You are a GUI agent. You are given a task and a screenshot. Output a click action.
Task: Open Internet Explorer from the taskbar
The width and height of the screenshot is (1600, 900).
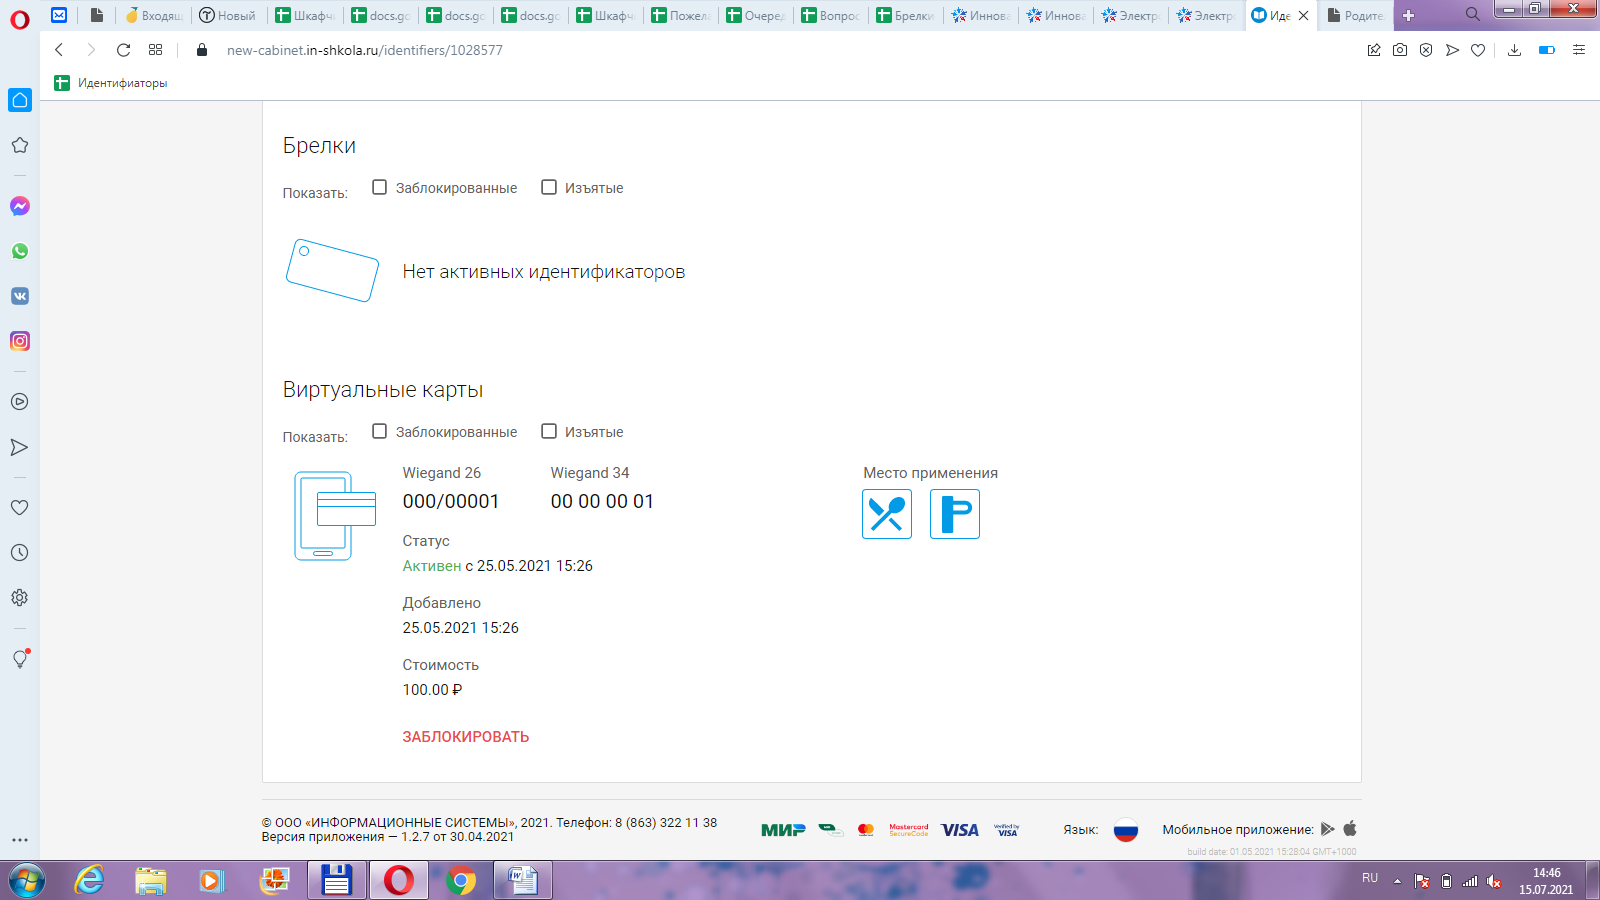pyautogui.click(x=90, y=880)
